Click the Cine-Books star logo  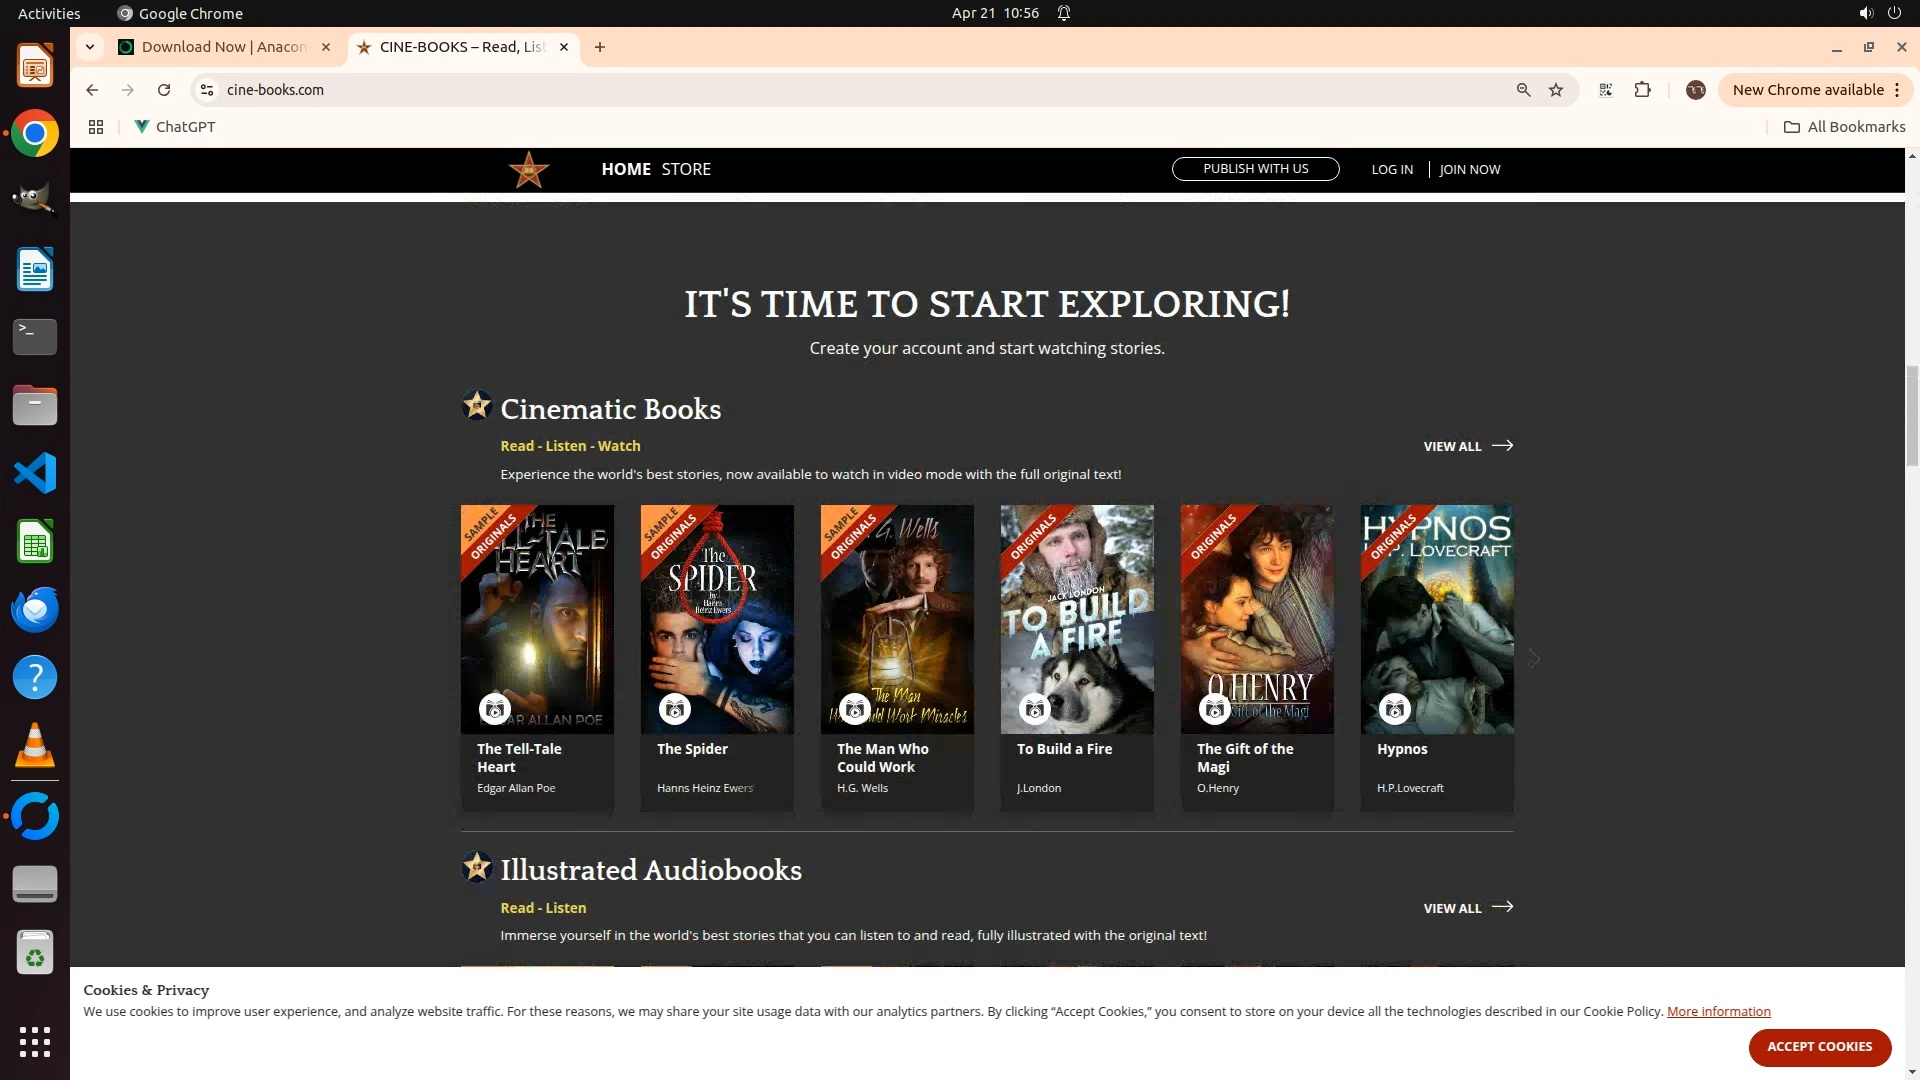528,170
